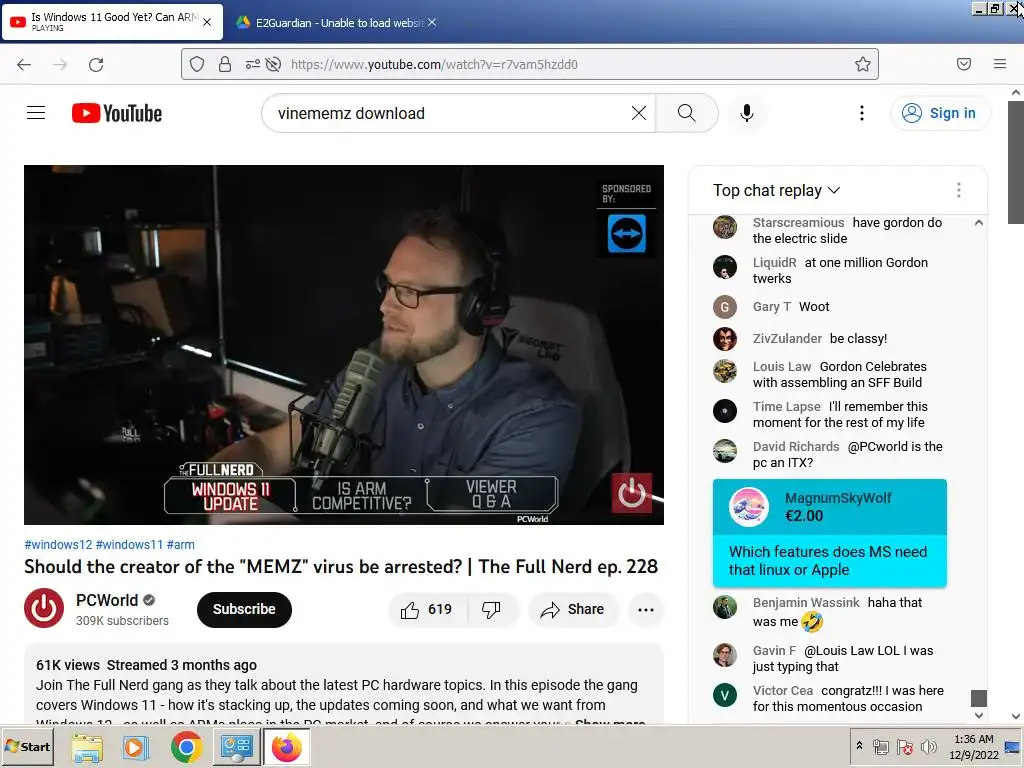Open the YouTube guide hamburger menu
Screen dimensions: 1024x768
pos(36,113)
